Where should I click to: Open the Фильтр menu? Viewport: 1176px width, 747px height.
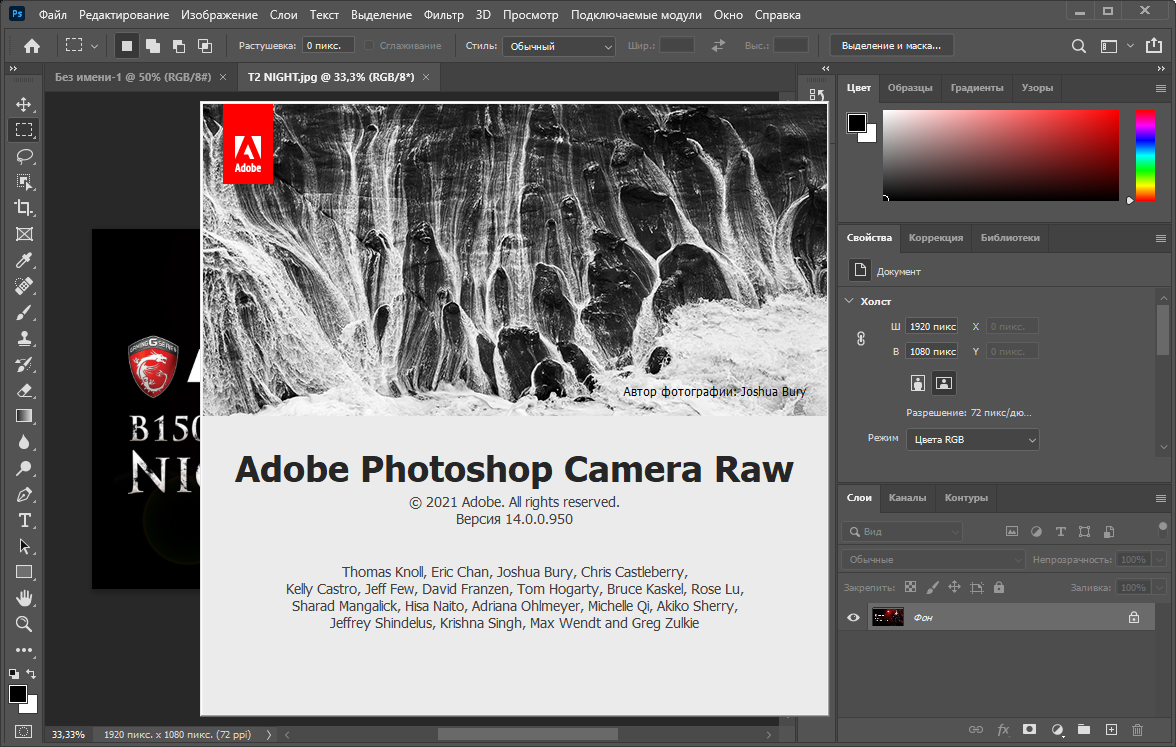[443, 15]
